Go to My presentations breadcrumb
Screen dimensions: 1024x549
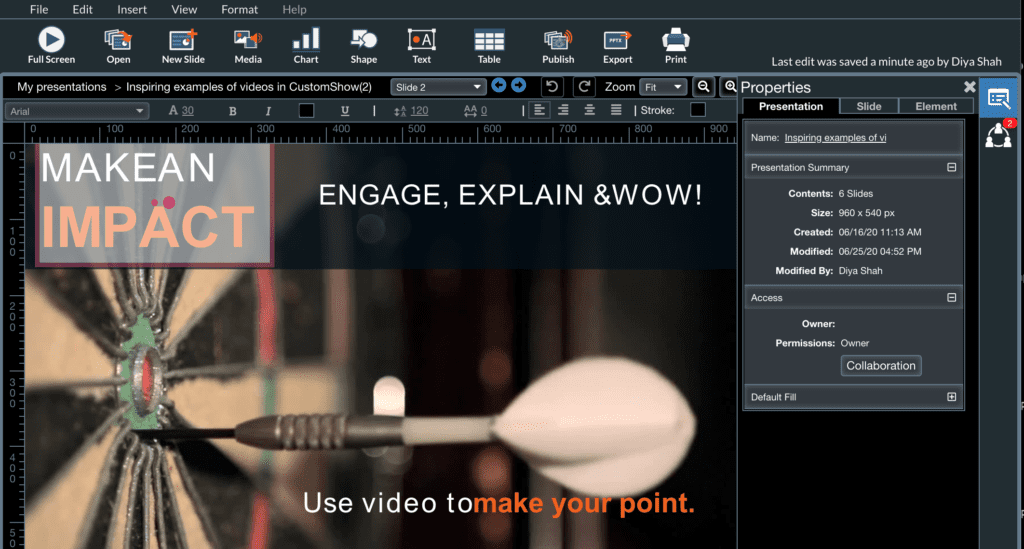pyautogui.click(x=61, y=87)
